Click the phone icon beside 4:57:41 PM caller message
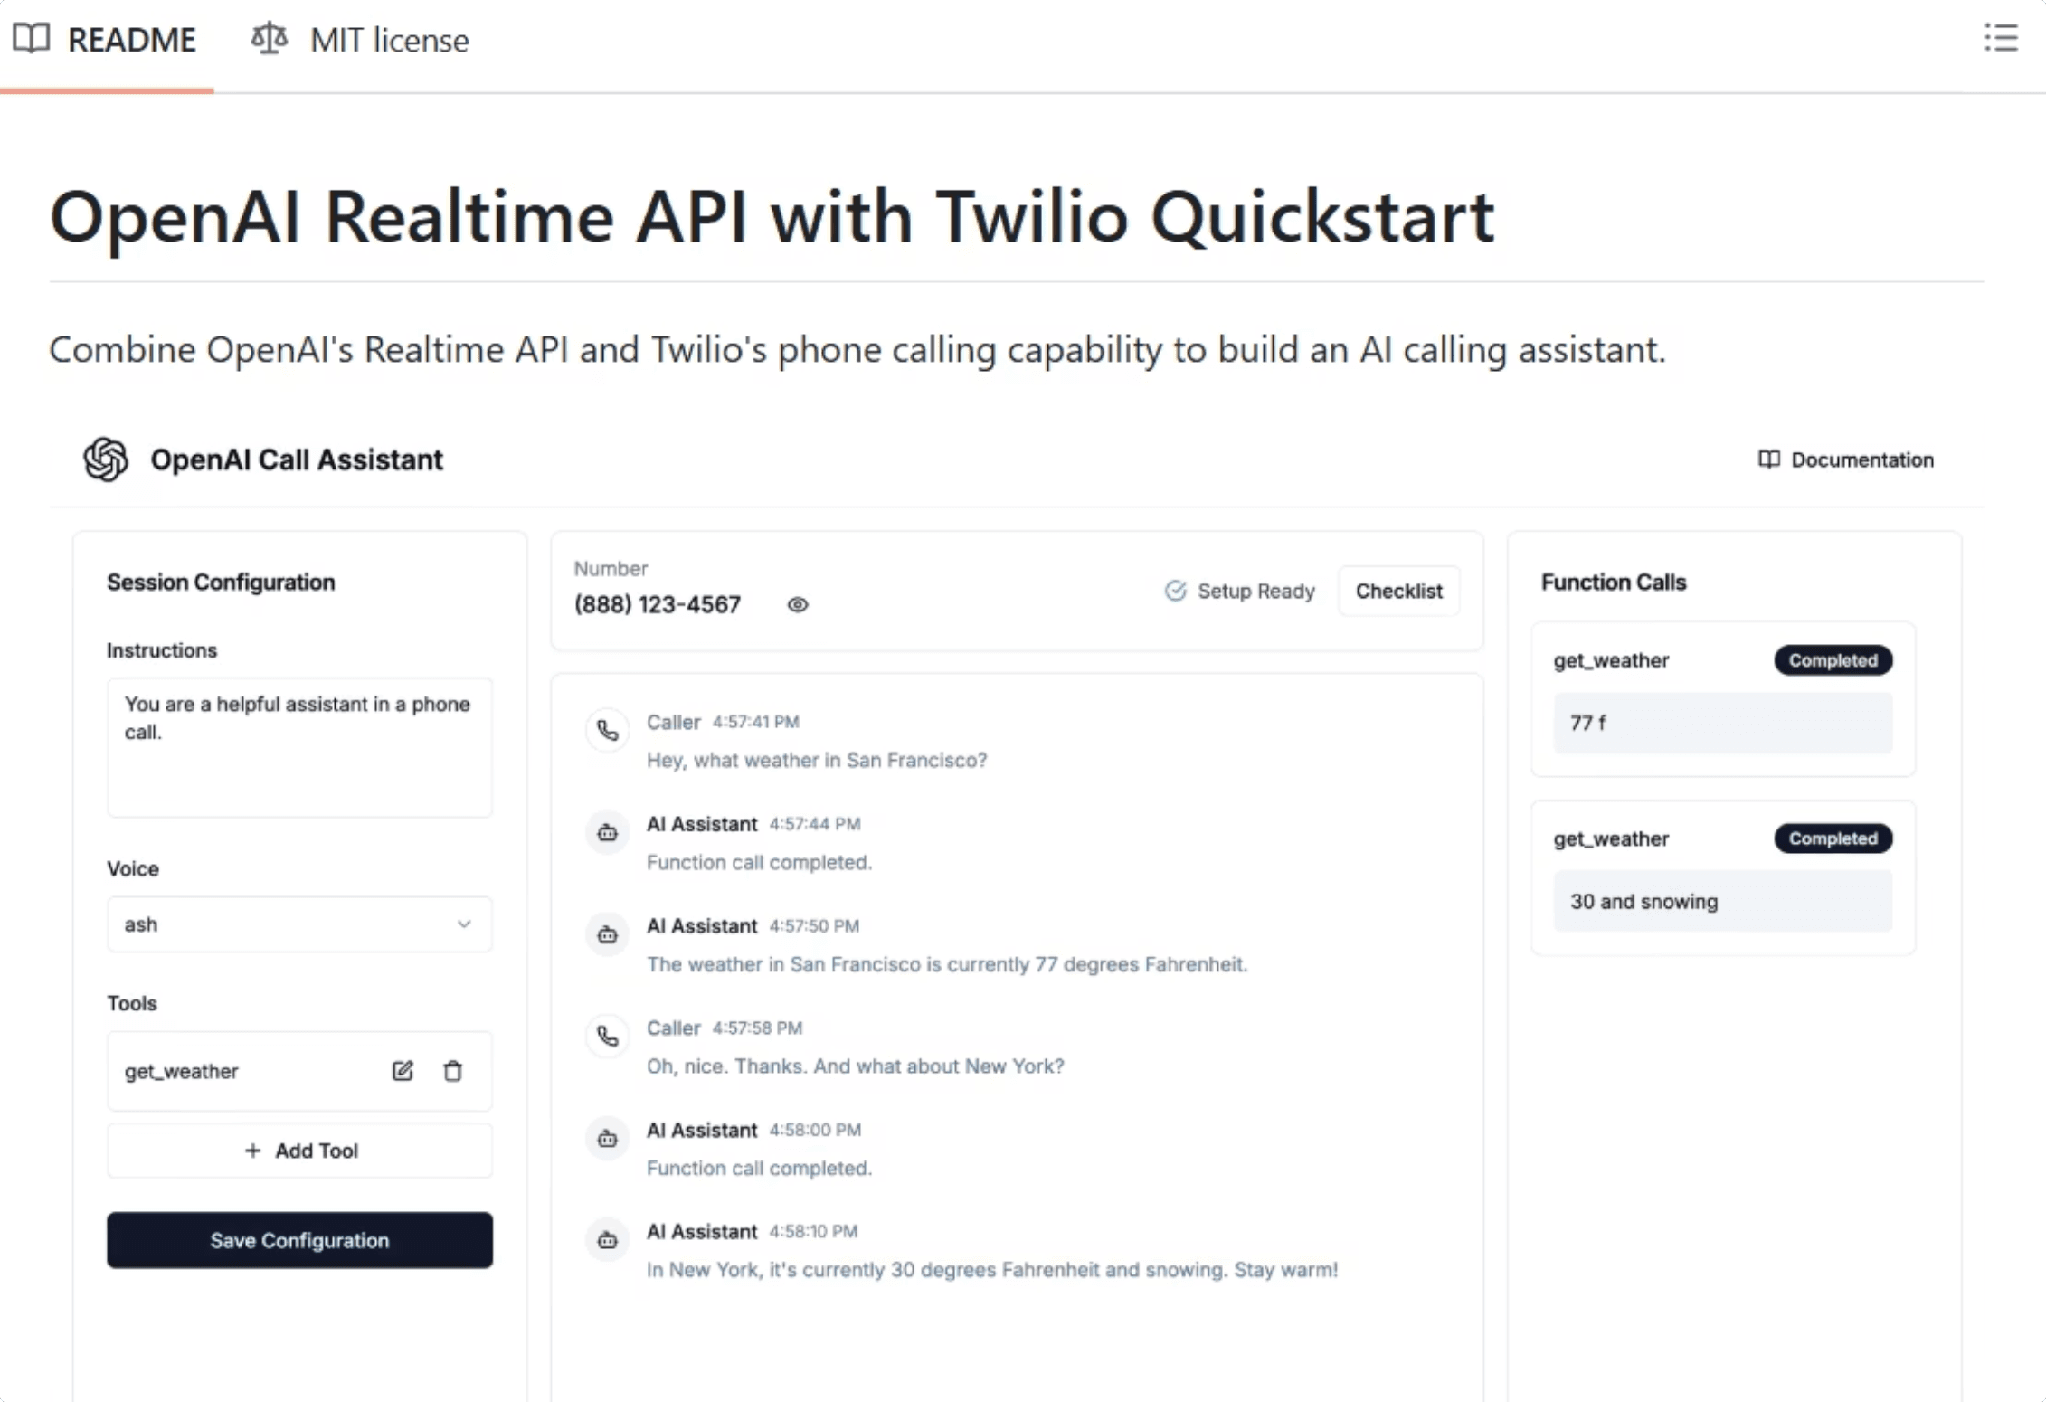 (607, 730)
